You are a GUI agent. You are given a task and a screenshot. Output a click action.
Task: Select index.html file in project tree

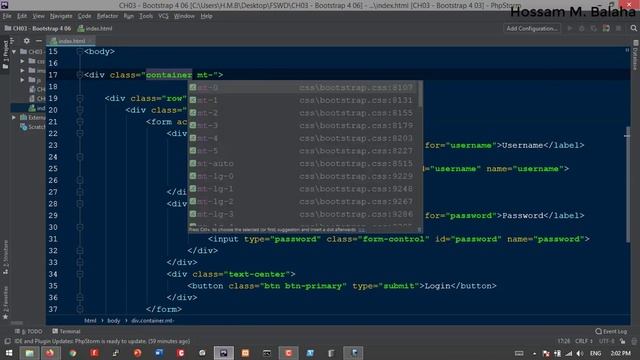tap(37, 108)
